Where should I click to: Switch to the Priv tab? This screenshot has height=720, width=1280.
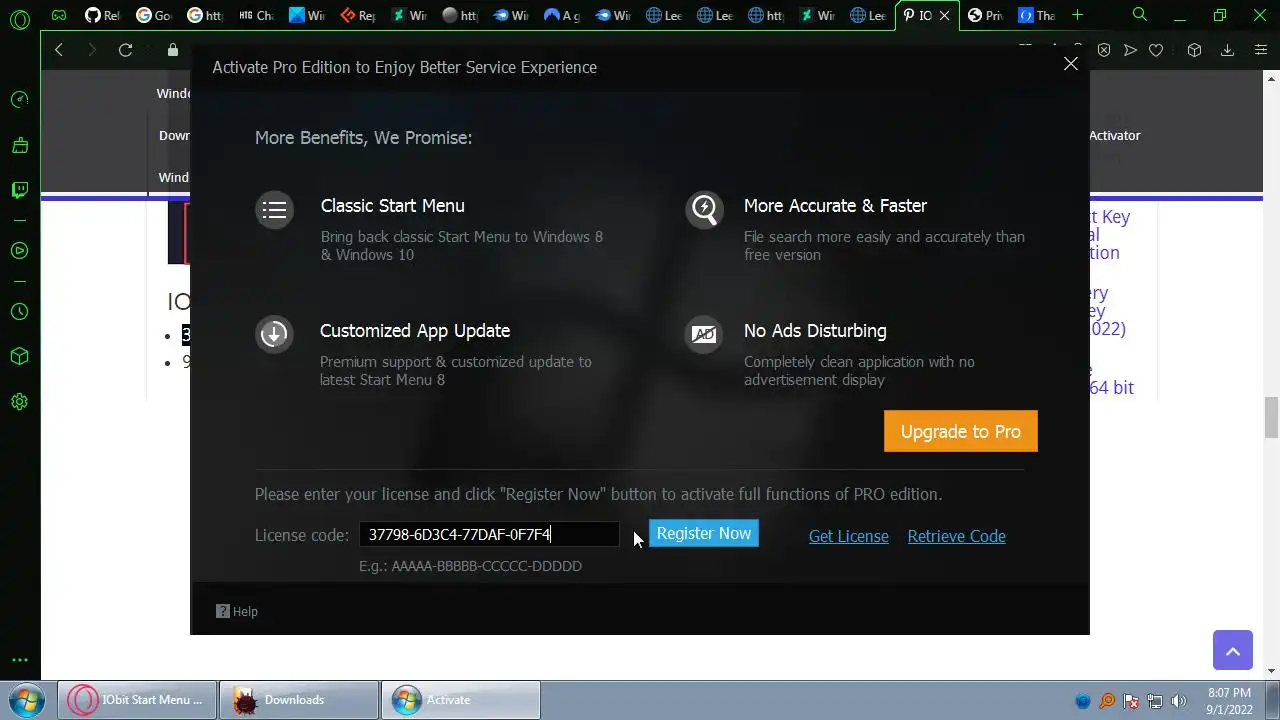pyautogui.click(x=985, y=15)
